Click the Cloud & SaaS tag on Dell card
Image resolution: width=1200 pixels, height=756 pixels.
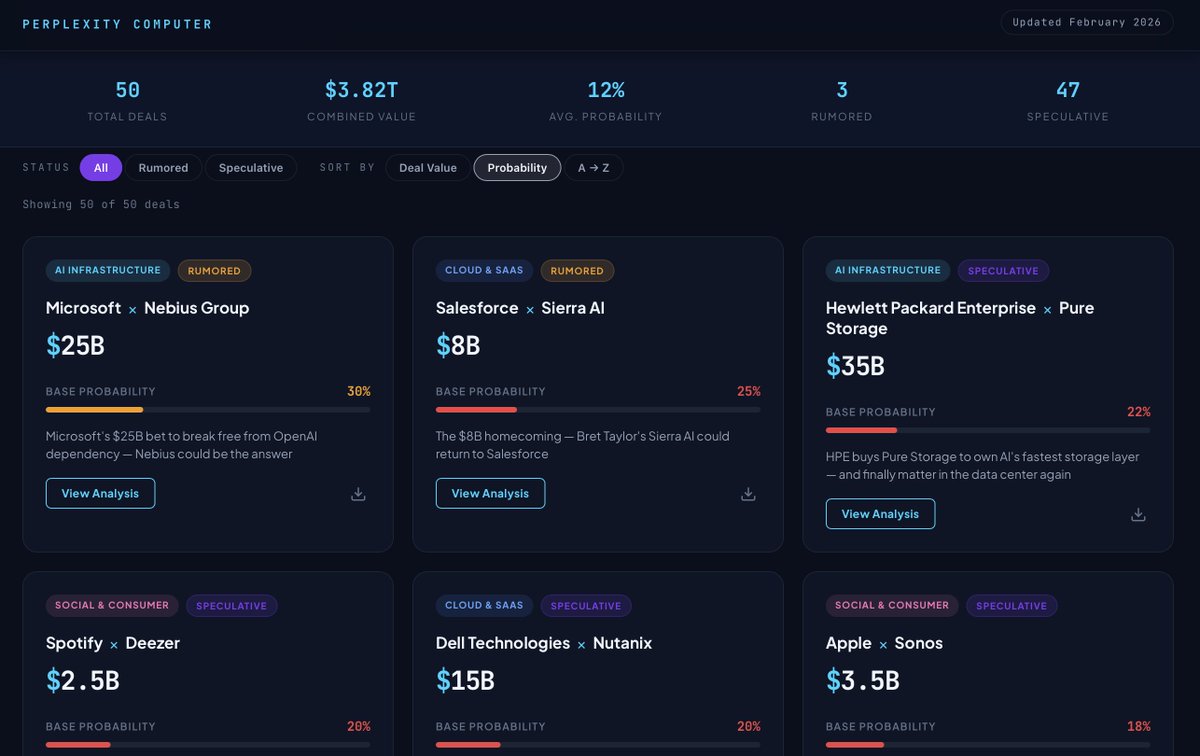484,606
